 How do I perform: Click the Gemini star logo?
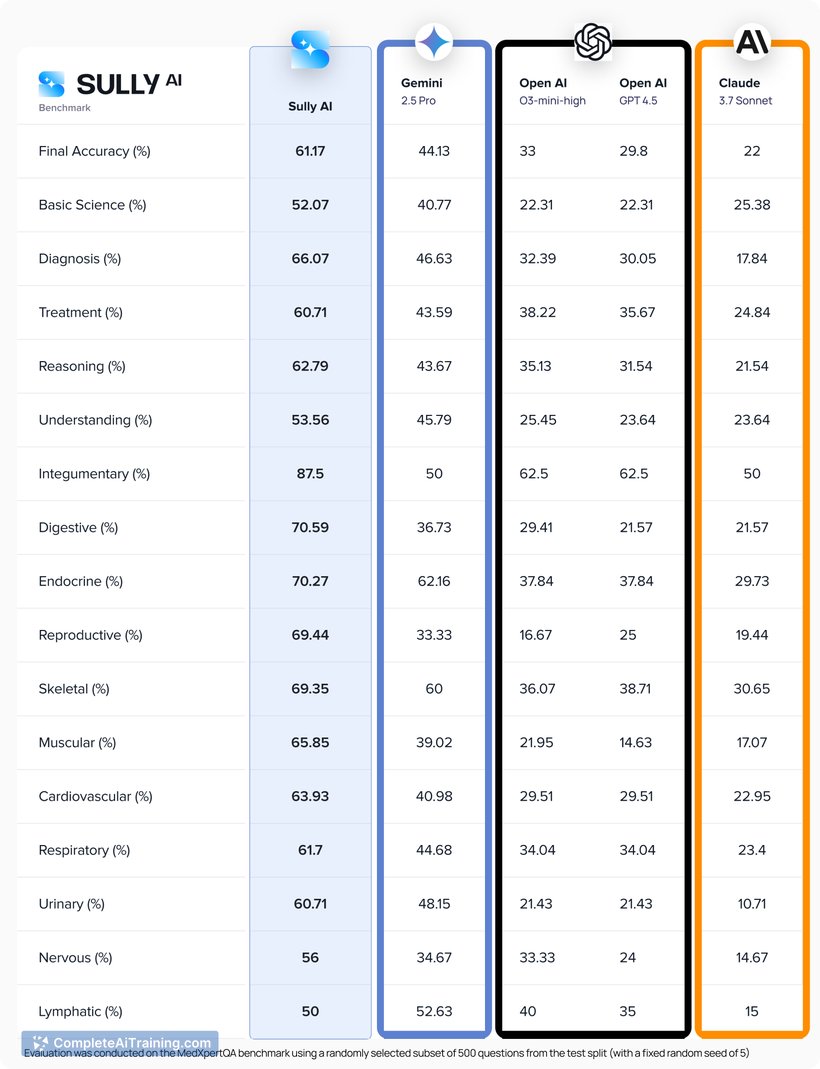(x=434, y=43)
